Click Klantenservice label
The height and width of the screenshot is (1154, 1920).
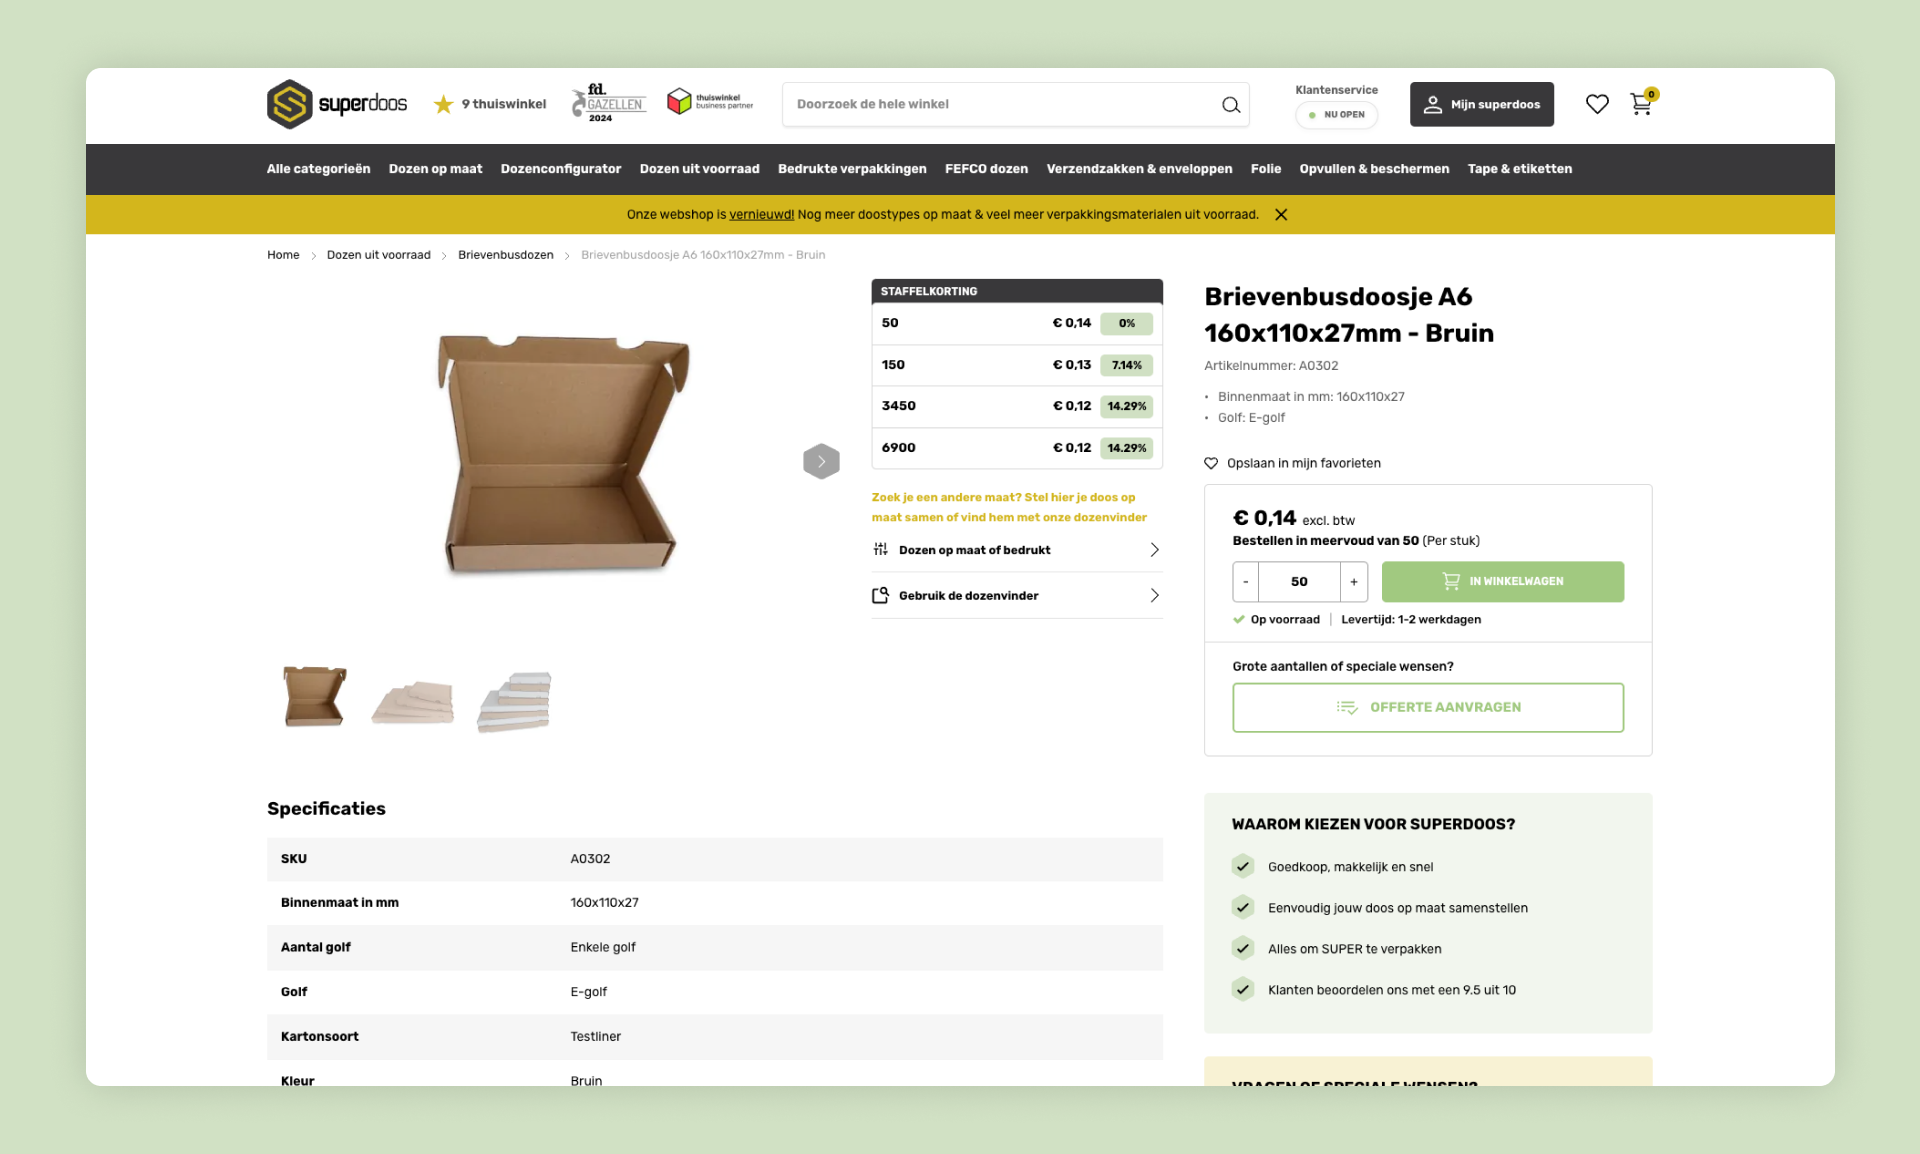(x=1336, y=90)
